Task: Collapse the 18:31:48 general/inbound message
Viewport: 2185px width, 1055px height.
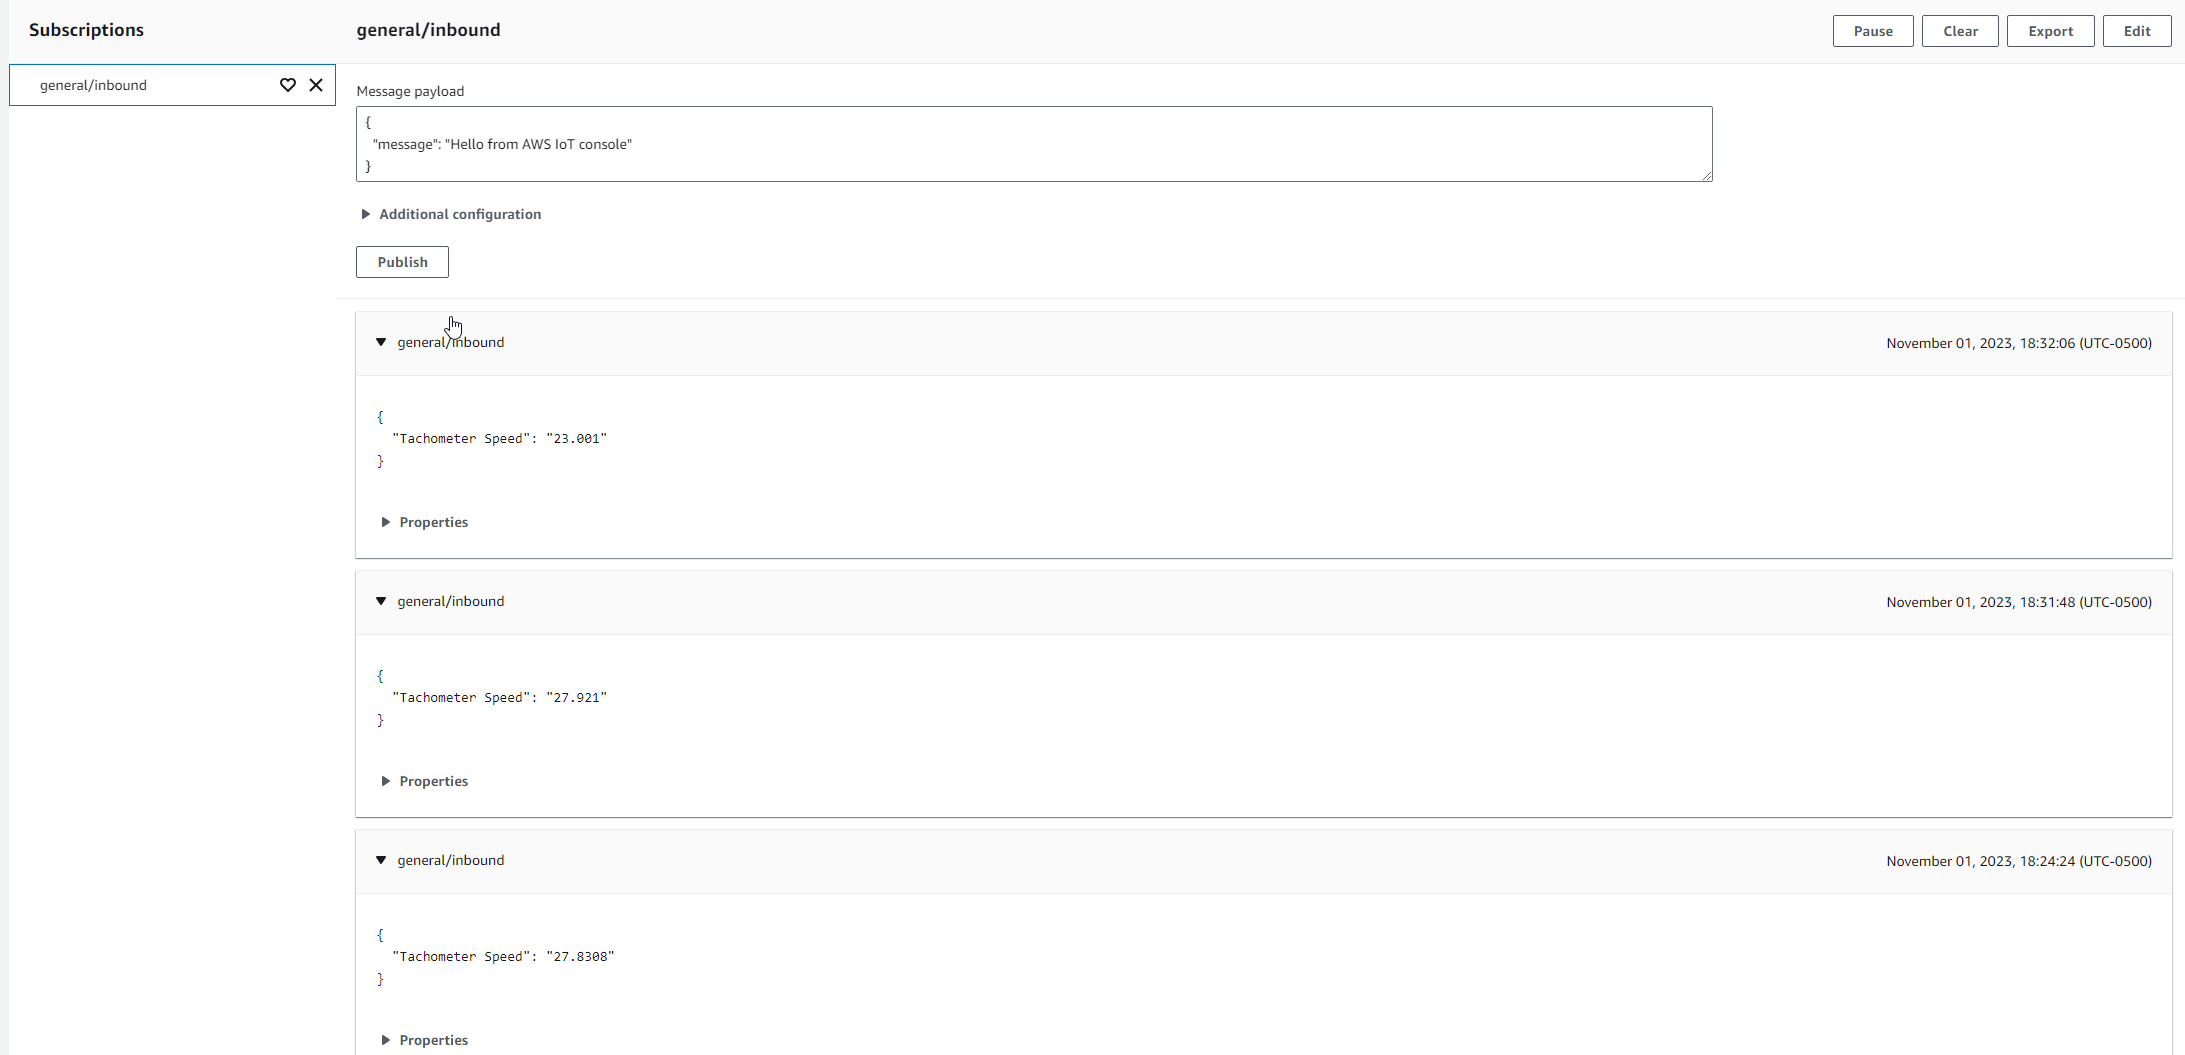Action: tap(381, 601)
